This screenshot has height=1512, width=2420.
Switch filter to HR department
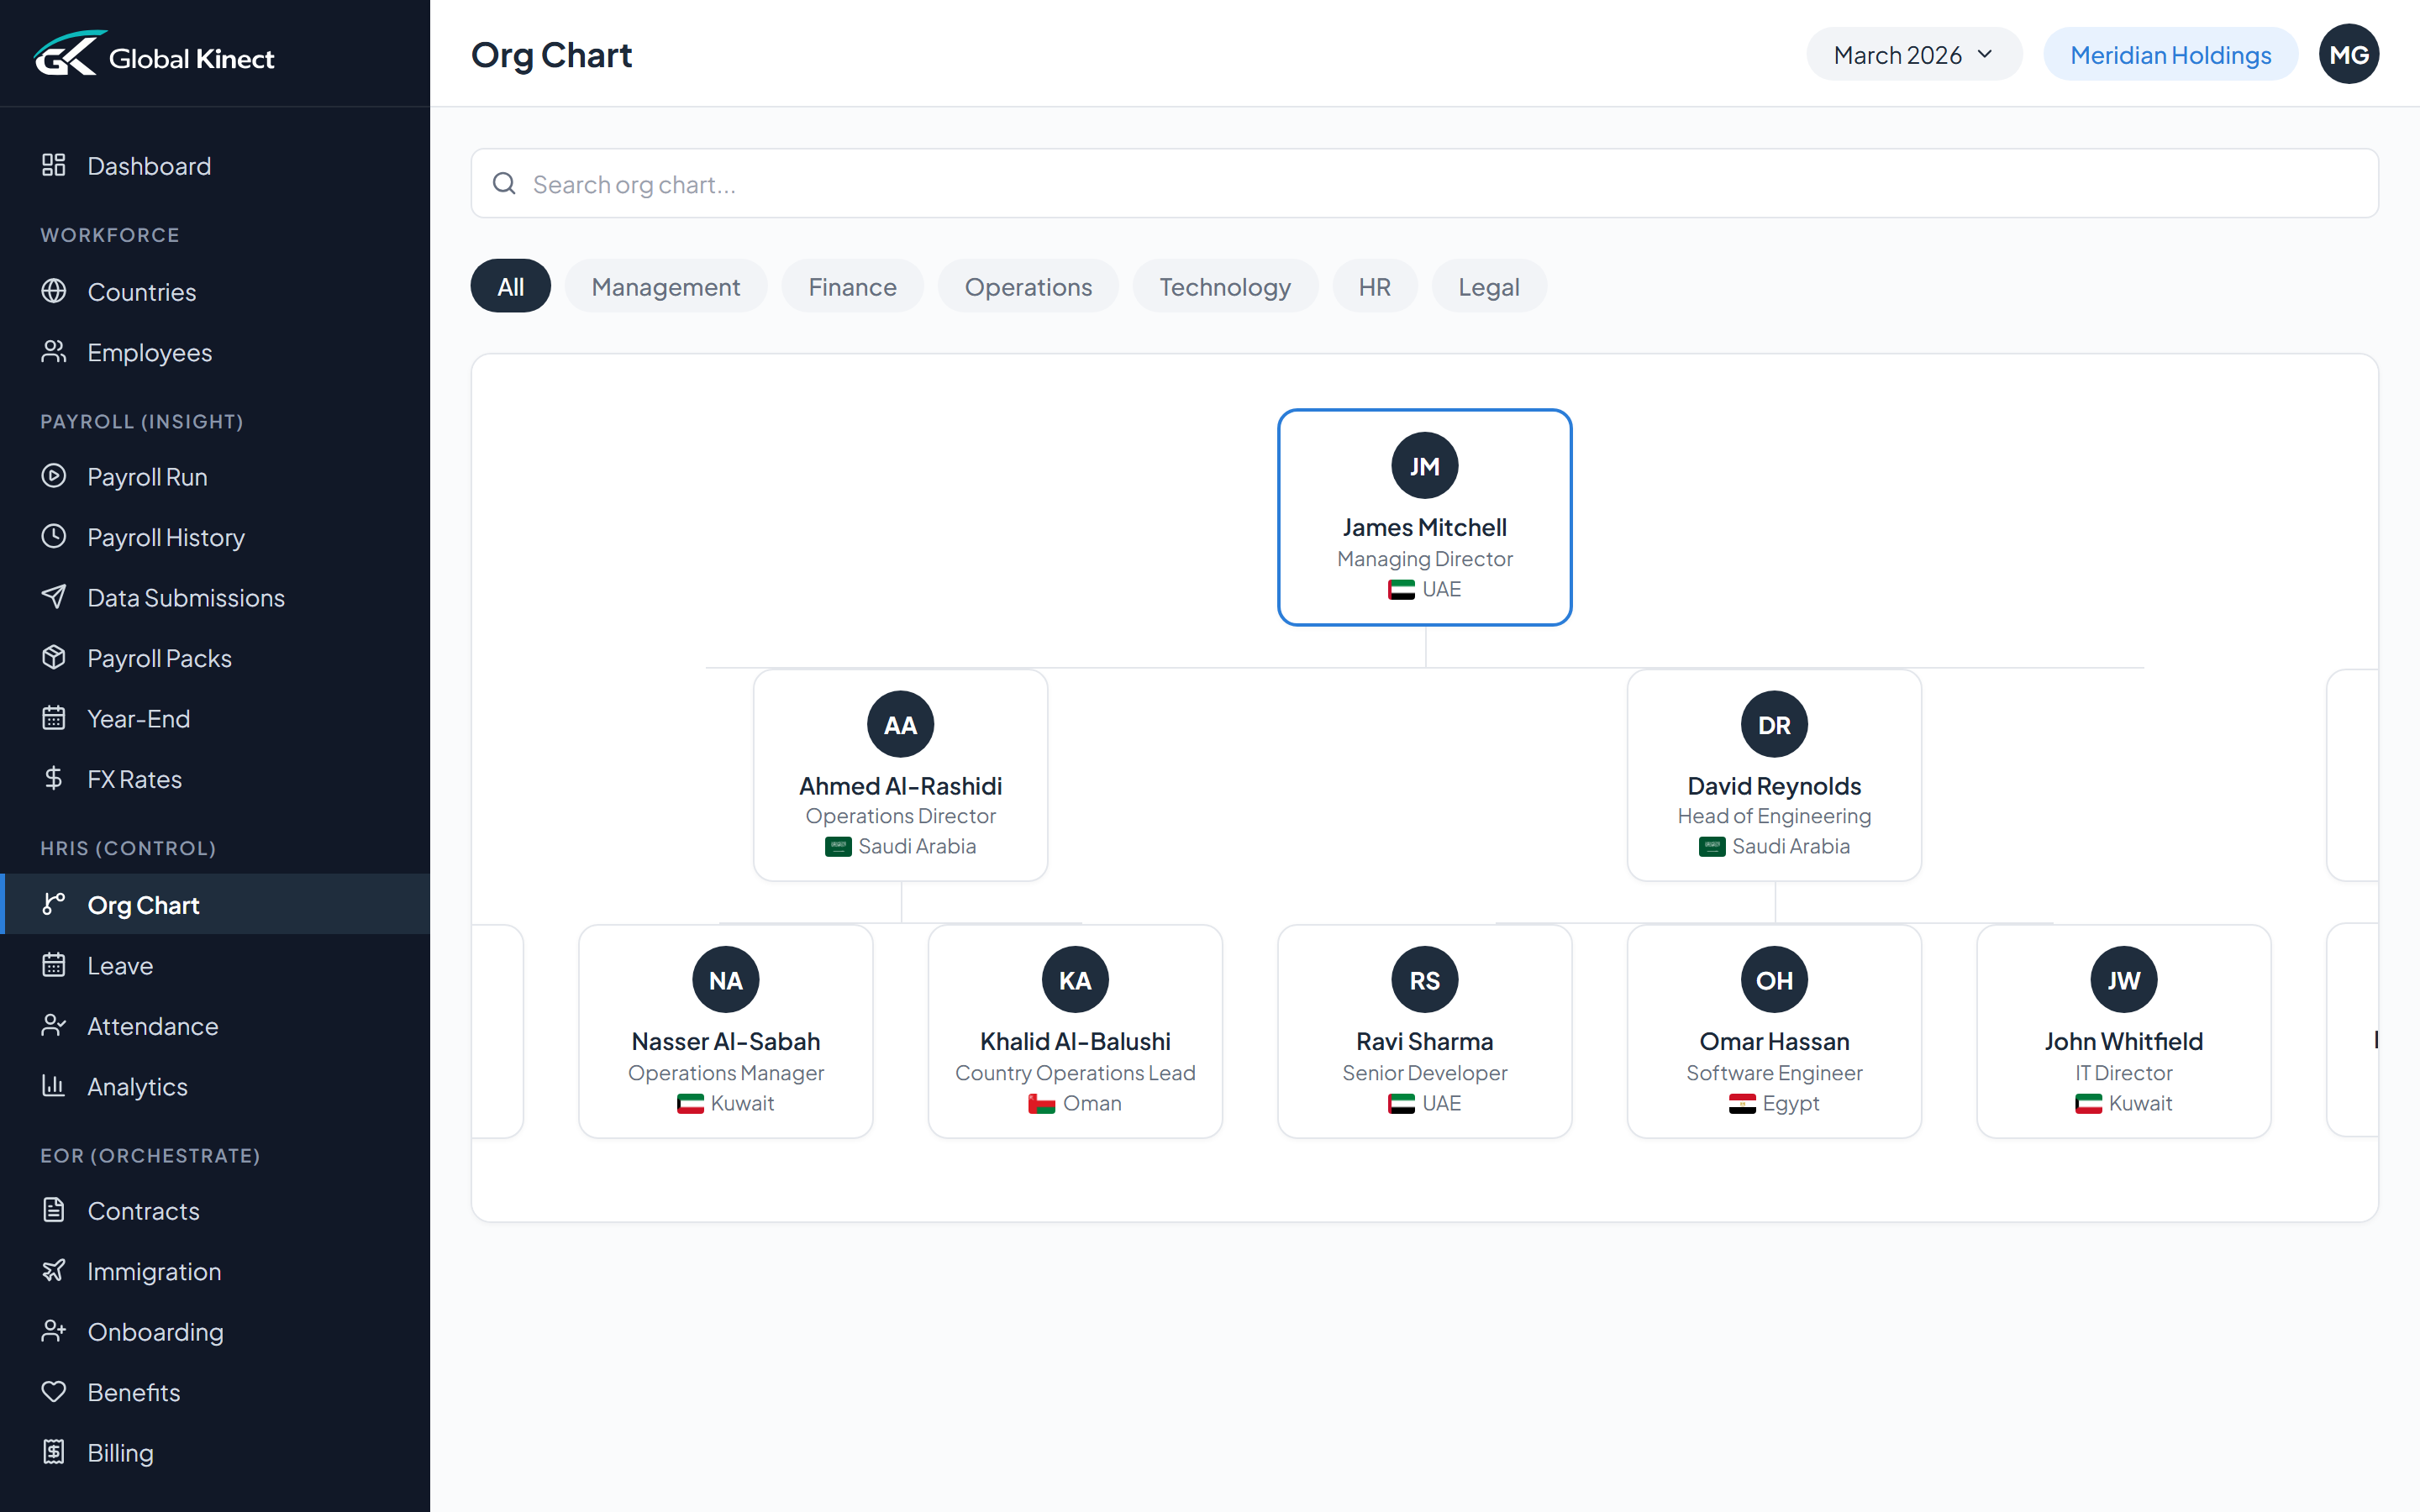(x=1374, y=286)
